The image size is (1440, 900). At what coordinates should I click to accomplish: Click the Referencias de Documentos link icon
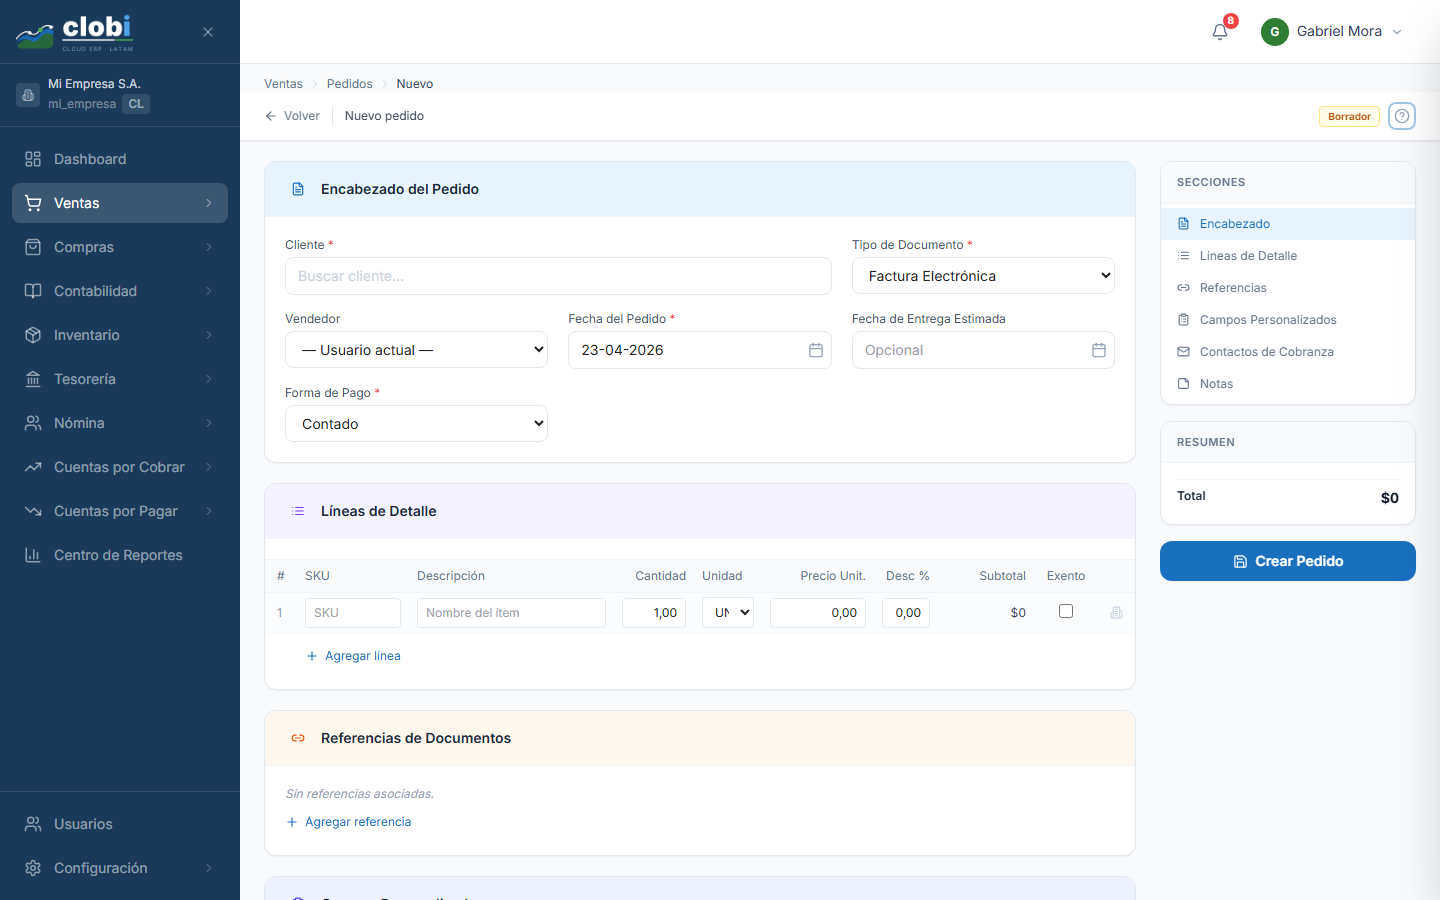coord(298,738)
